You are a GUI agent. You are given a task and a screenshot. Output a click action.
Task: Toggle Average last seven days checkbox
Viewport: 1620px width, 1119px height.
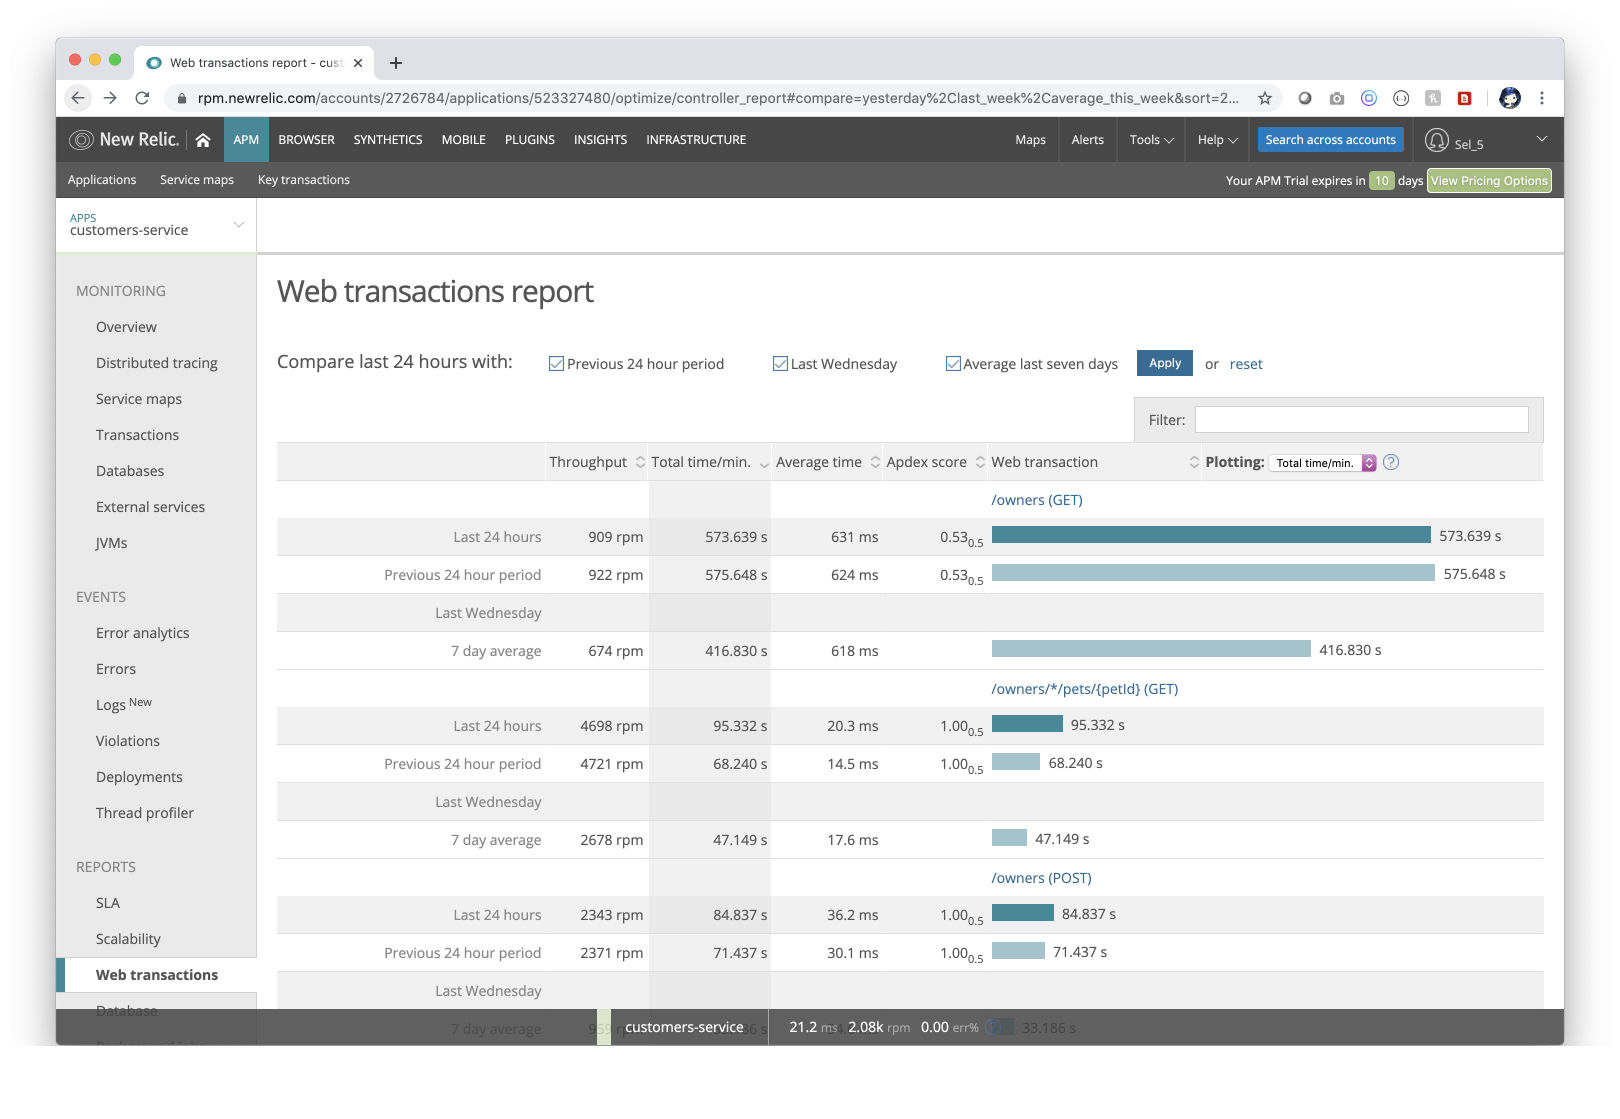[x=953, y=364]
